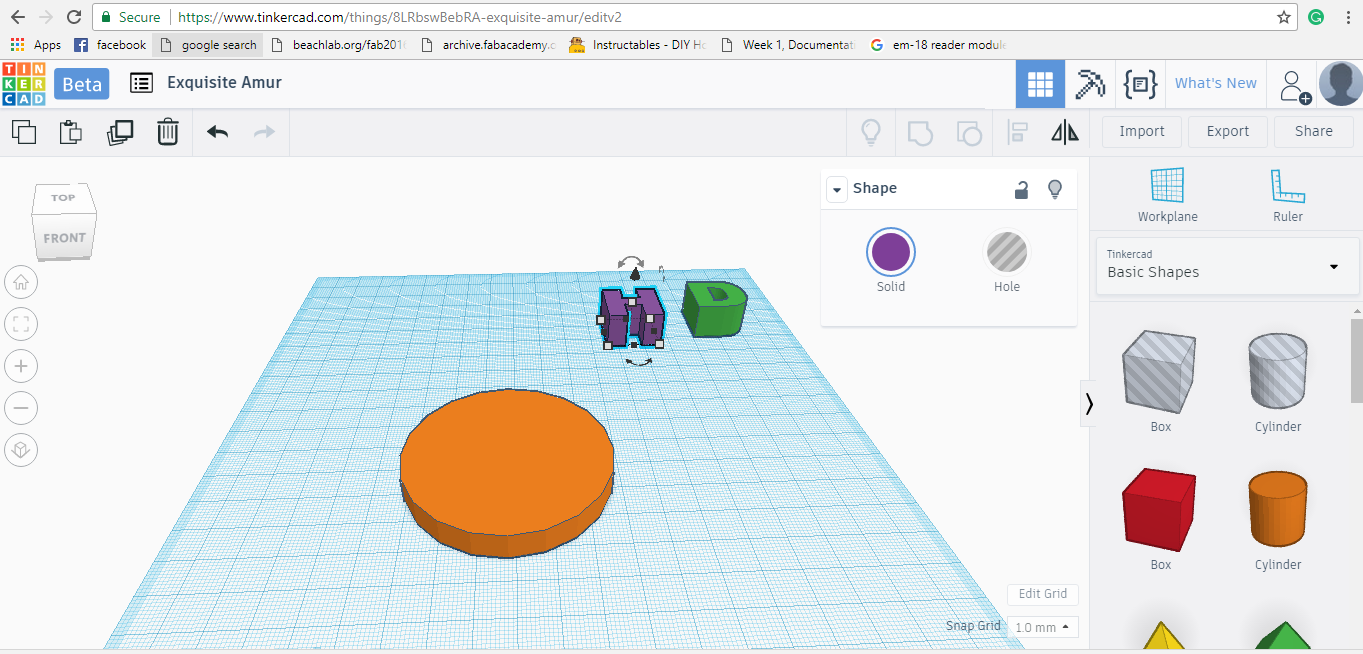Toggle the shape lock icon
1363x654 pixels.
tap(1021, 189)
